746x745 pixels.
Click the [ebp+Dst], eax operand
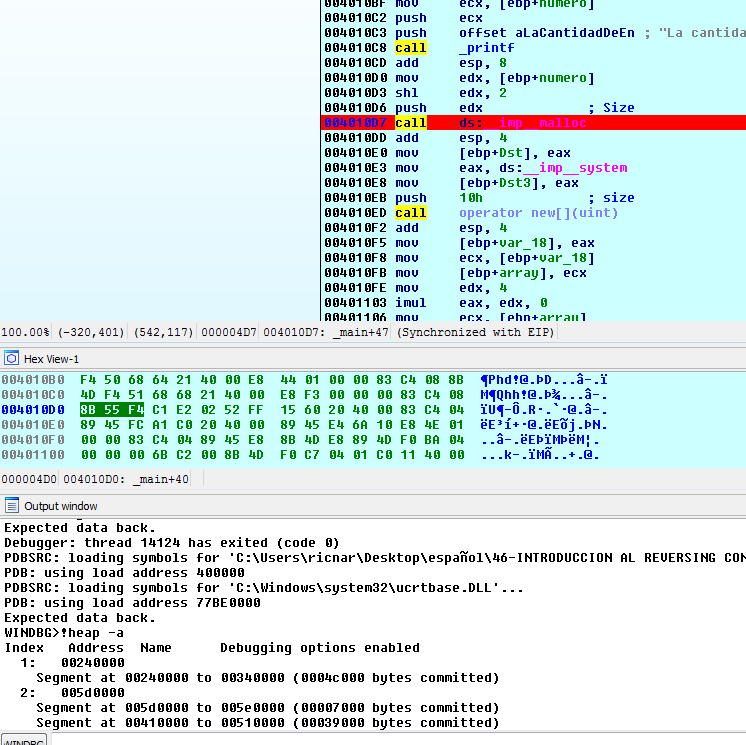point(515,153)
